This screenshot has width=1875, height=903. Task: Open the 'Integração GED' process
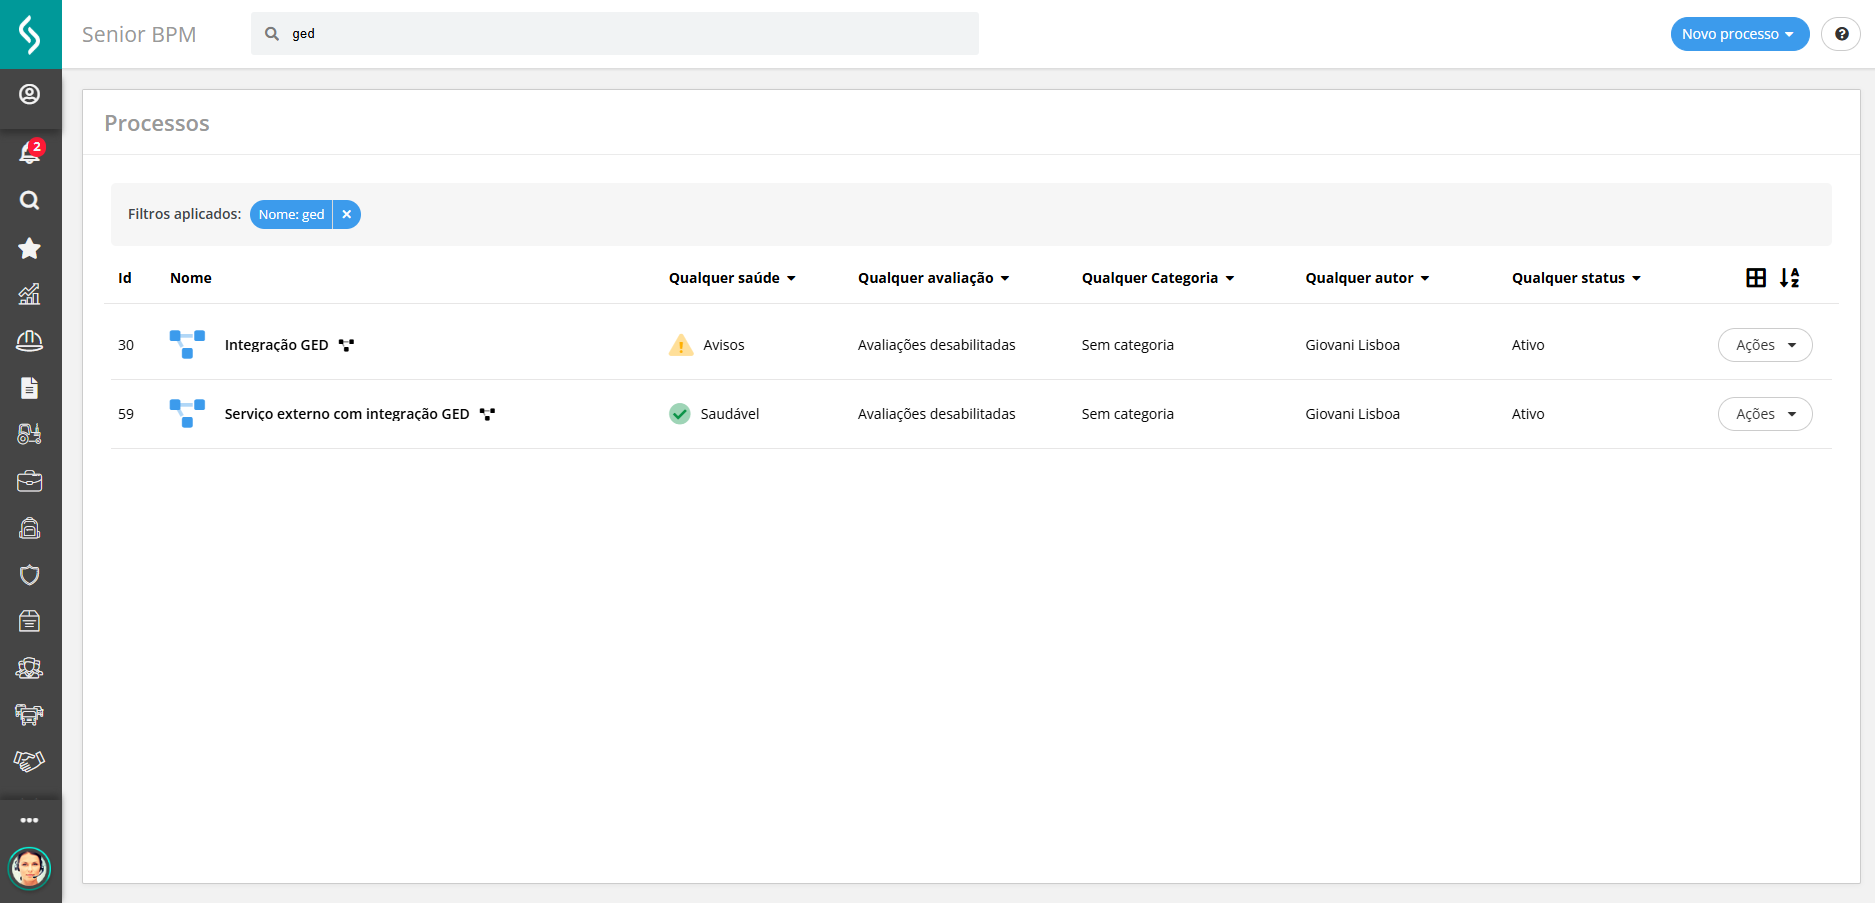click(x=276, y=345)
